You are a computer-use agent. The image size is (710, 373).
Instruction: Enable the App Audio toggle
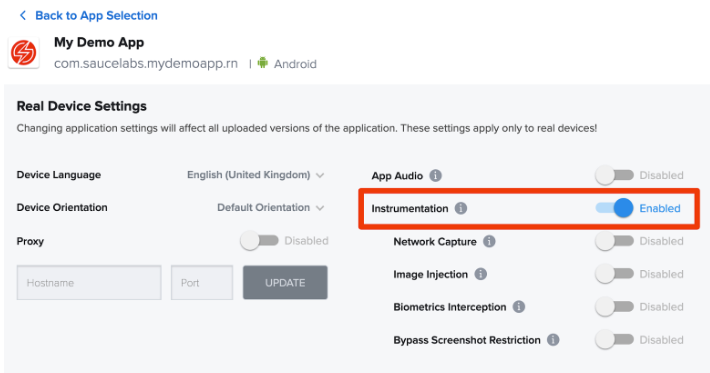614,175
